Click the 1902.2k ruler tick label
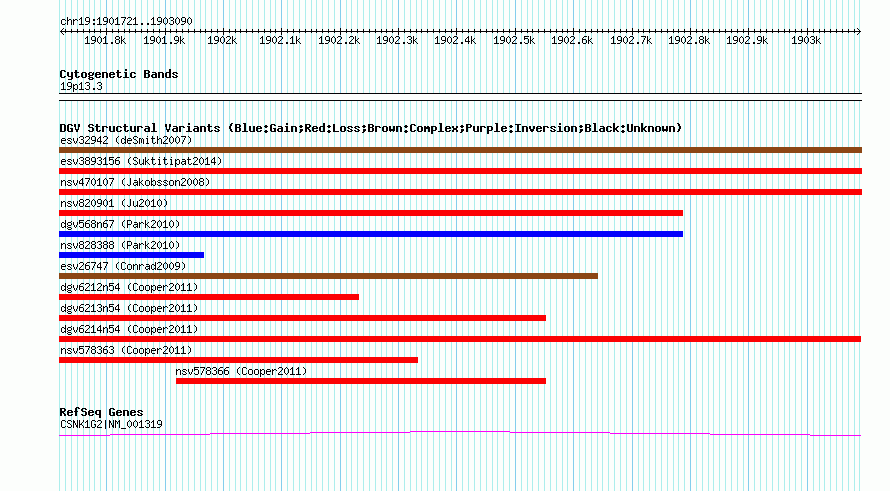 pos(339,40)
